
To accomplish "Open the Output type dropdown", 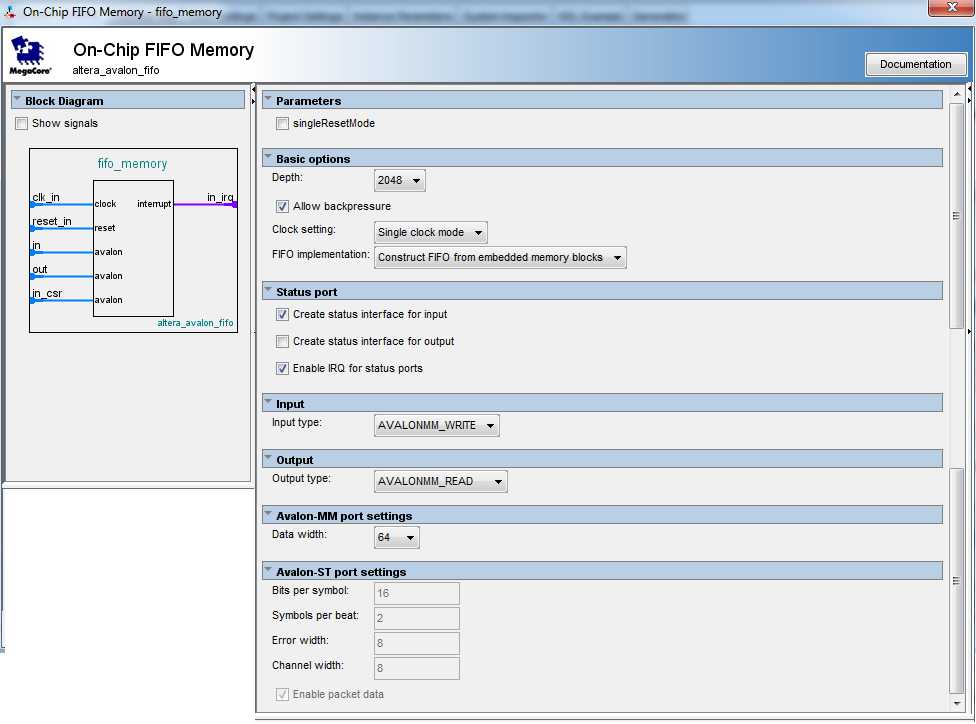I will coord(441,481).
